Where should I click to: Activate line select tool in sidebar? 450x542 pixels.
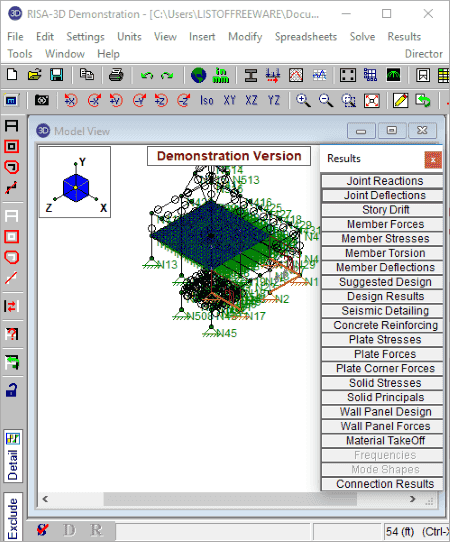point(11,188)
